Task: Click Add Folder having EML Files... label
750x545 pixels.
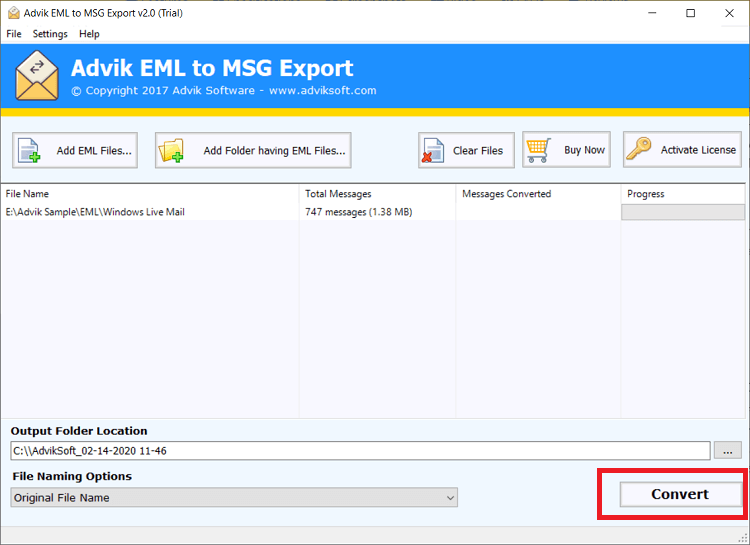Action: [274, 151]
